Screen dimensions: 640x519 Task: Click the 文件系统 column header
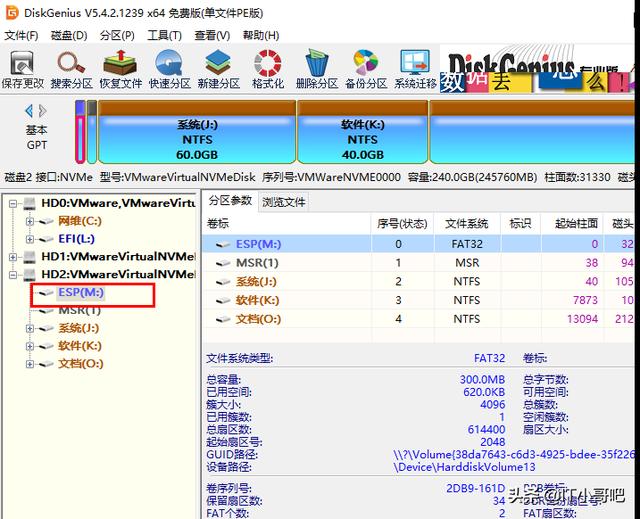tap(466, 222)
